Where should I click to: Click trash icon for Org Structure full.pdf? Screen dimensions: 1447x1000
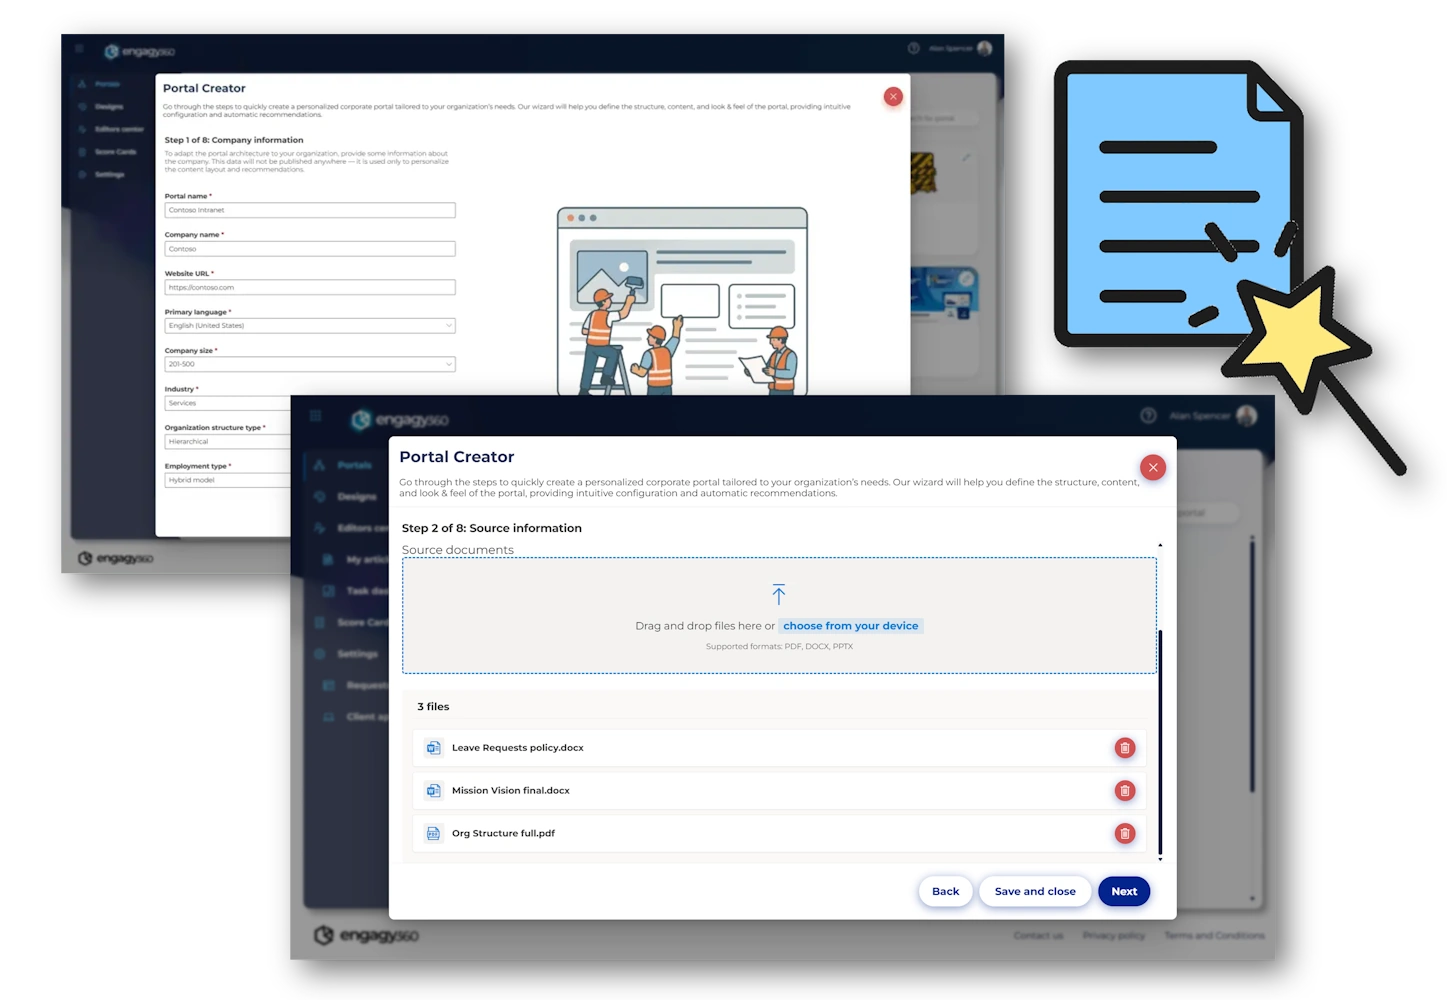click(1124, 834)
